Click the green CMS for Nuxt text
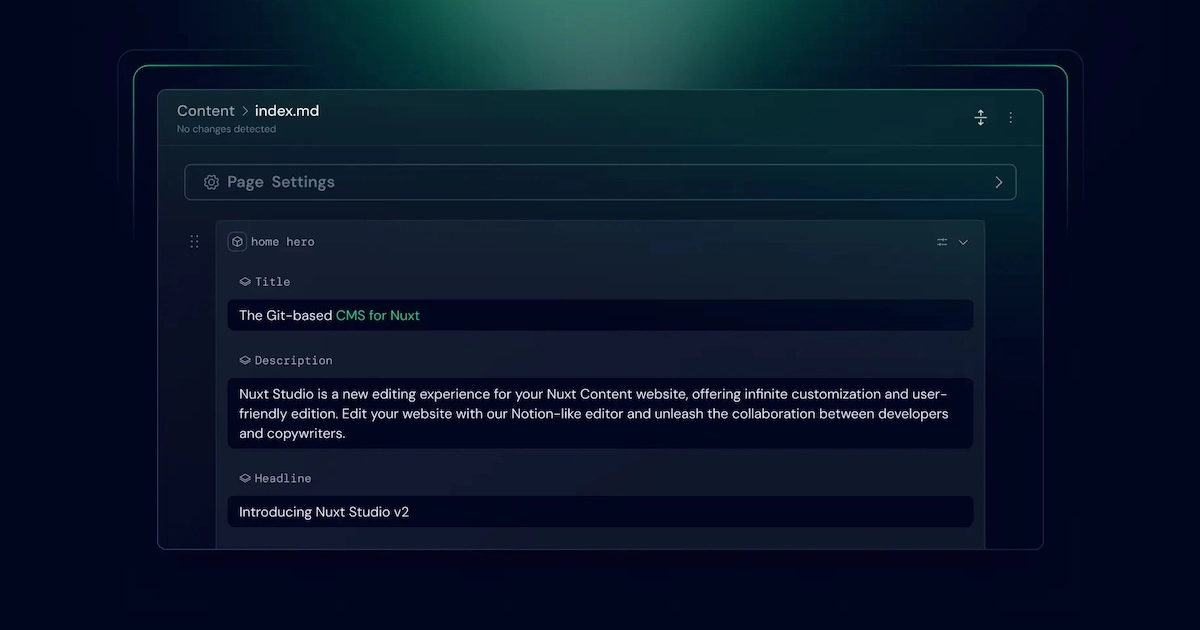This screenshot has width=1200, height=630. (x=378, y=315)
